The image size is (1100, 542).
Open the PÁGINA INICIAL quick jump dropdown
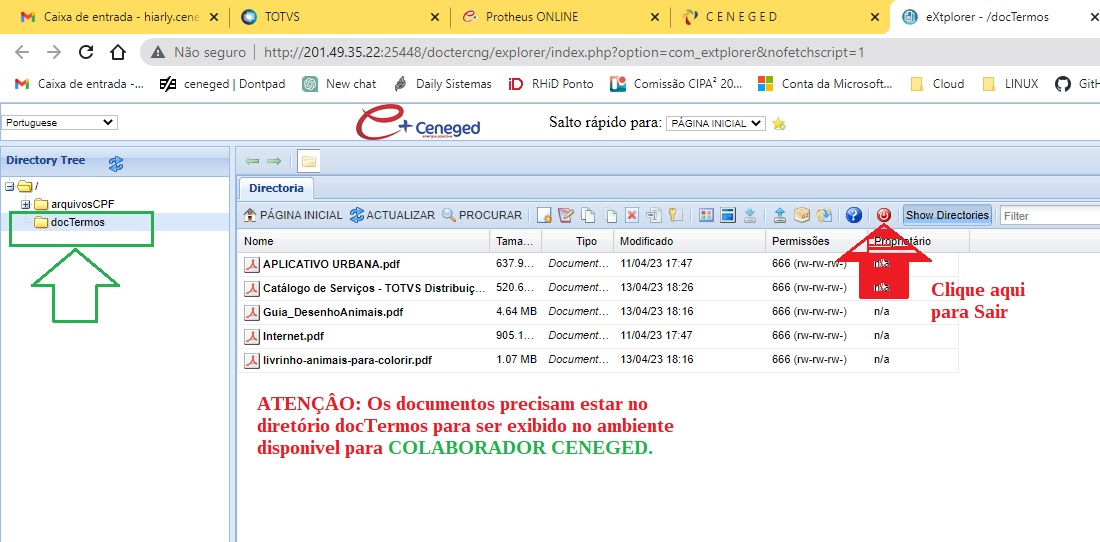(x=715, y=123)
